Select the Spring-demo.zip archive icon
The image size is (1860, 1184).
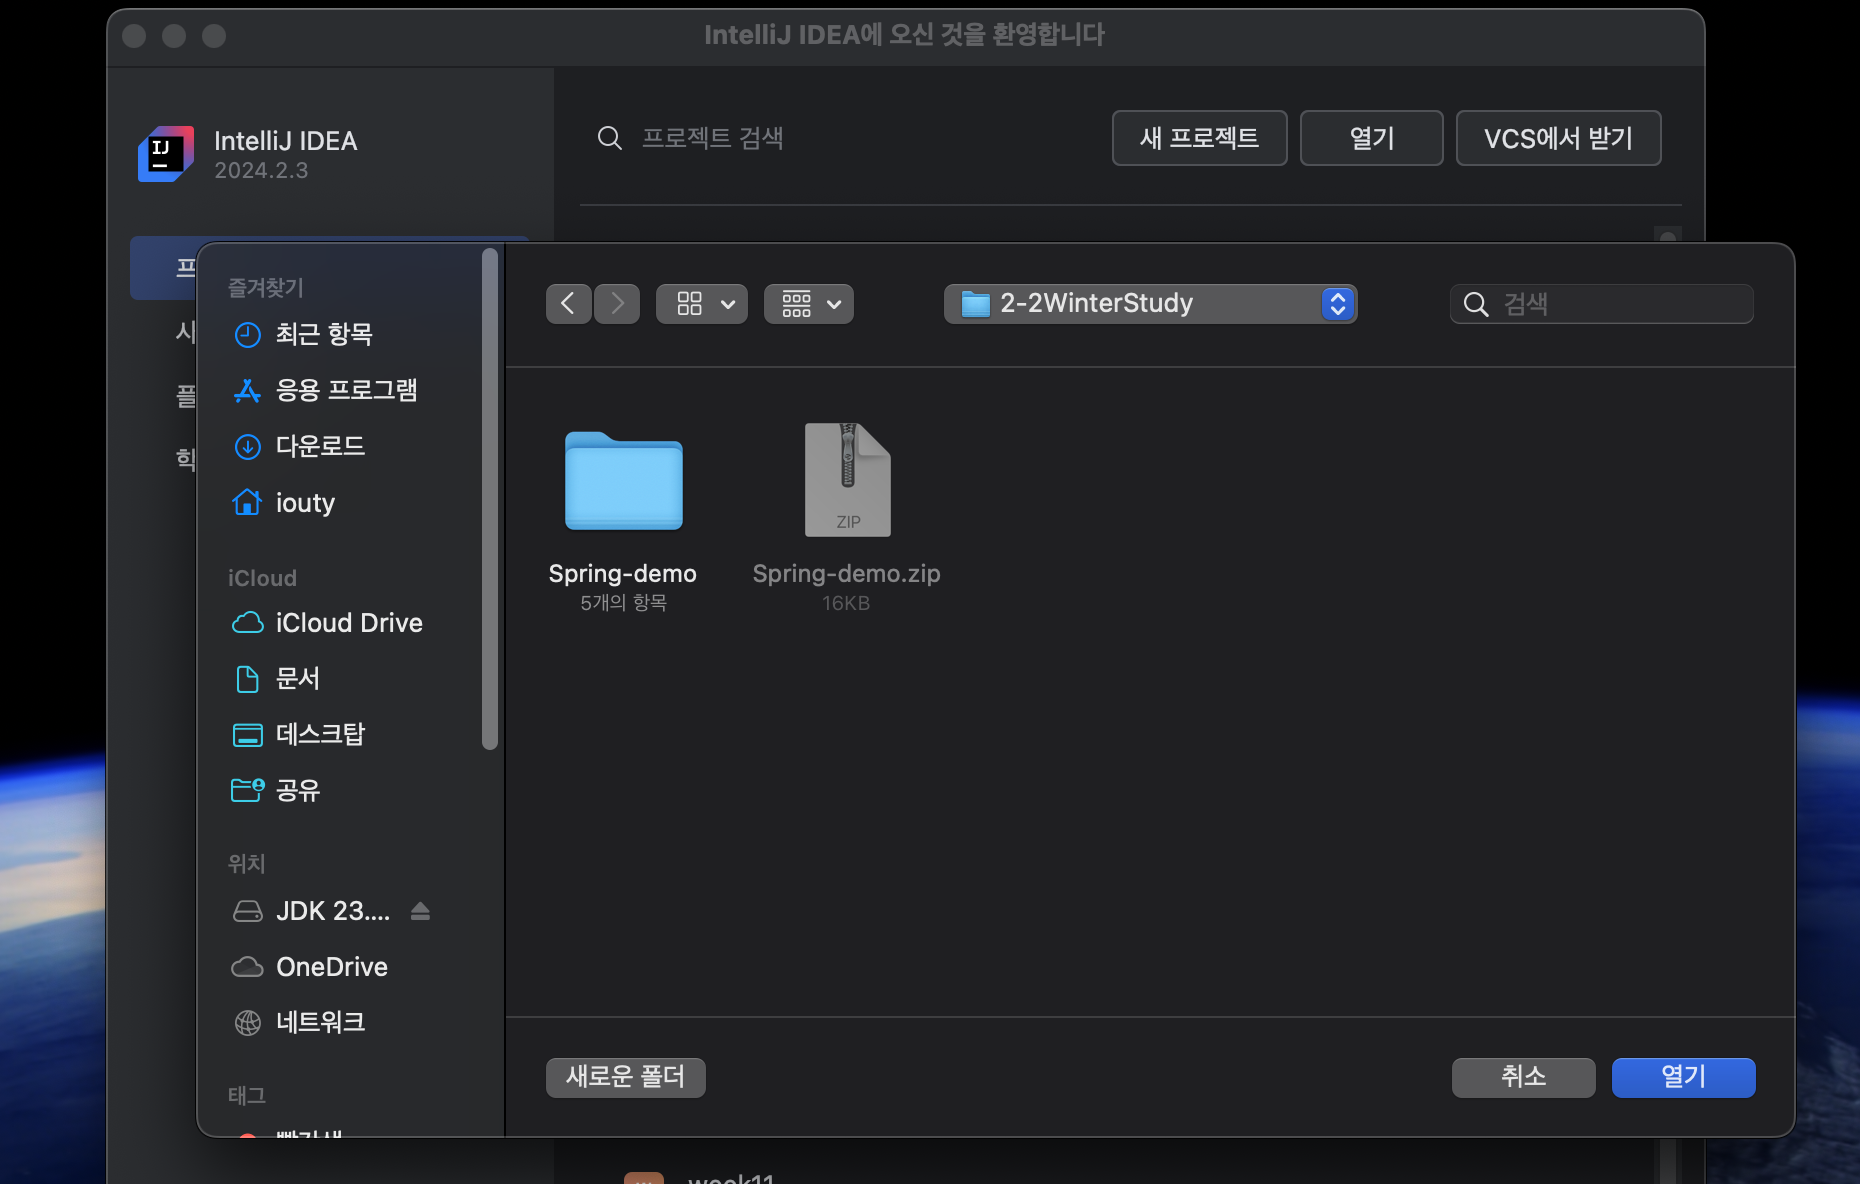(847, 480)
